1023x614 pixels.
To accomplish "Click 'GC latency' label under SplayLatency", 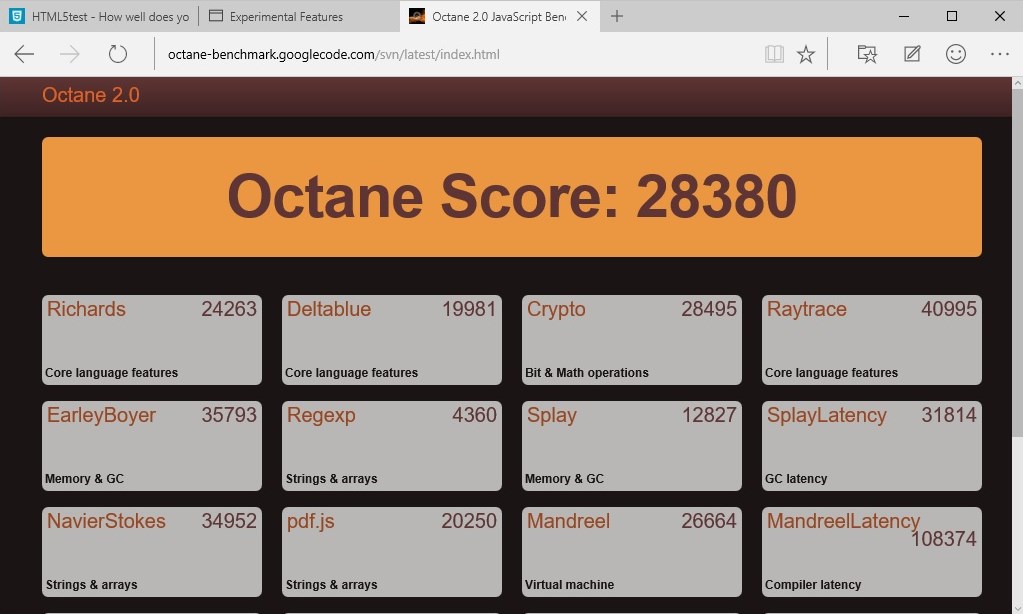I will pos(796,479).
